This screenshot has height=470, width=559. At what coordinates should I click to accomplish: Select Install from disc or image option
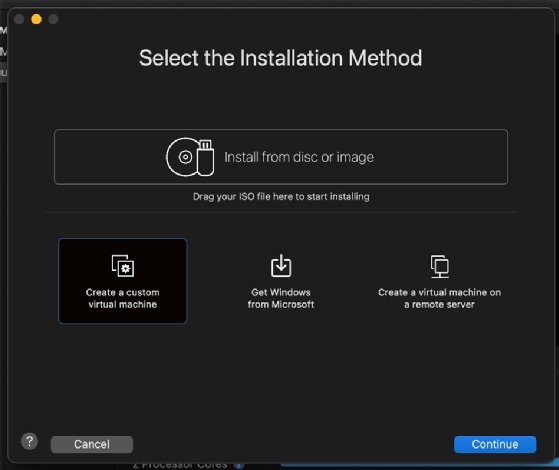(281, 157)
